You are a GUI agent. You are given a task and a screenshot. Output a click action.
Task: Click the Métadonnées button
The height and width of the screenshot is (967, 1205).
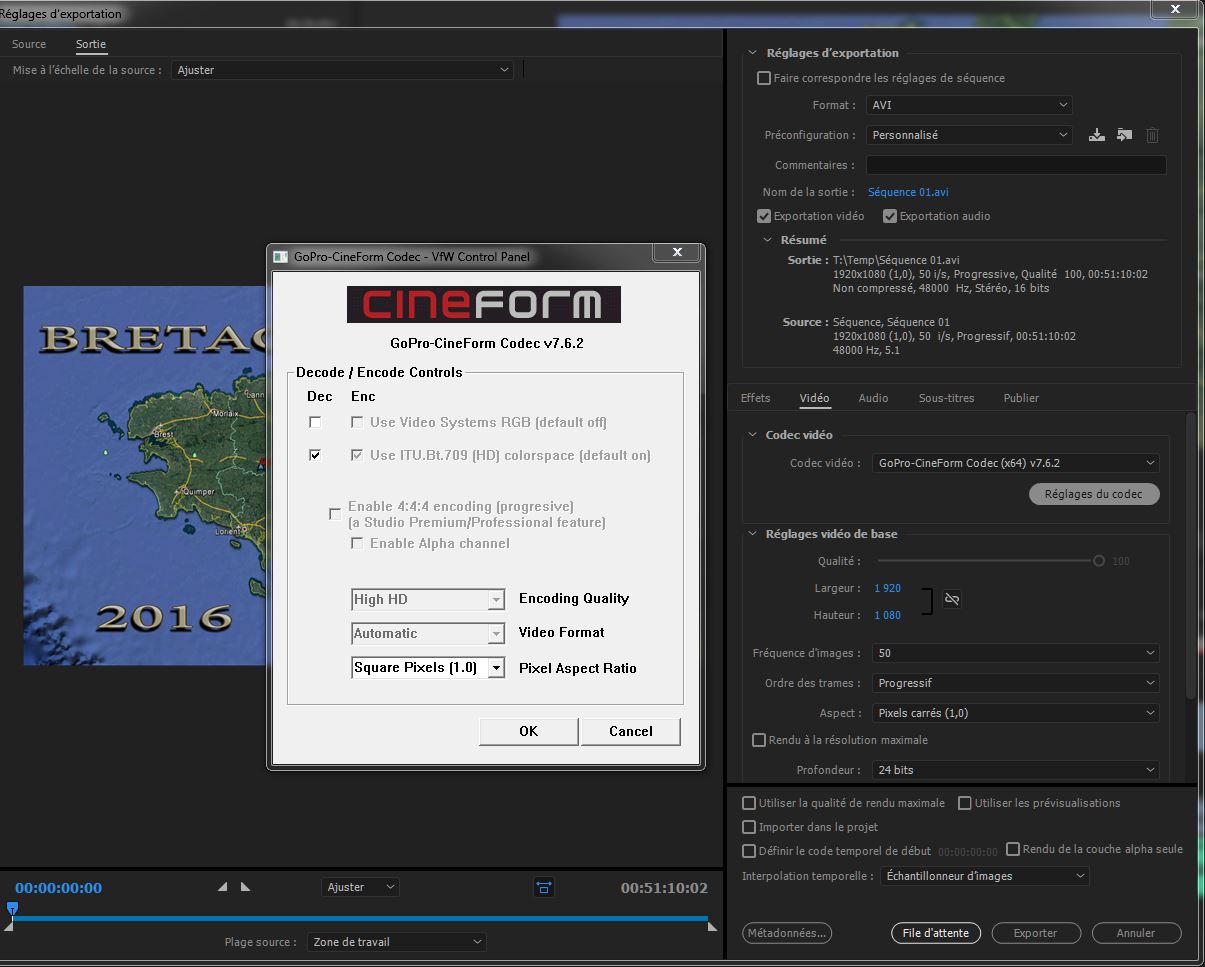(787, 933)
